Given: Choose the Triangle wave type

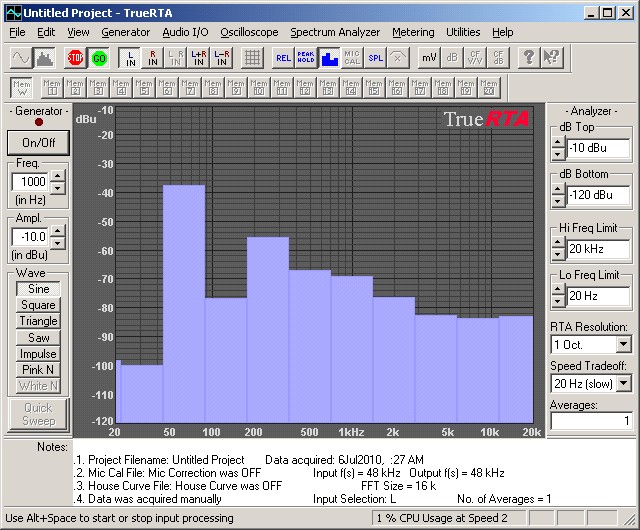Looking at the screenshot, I should click(x=38, y=321).
